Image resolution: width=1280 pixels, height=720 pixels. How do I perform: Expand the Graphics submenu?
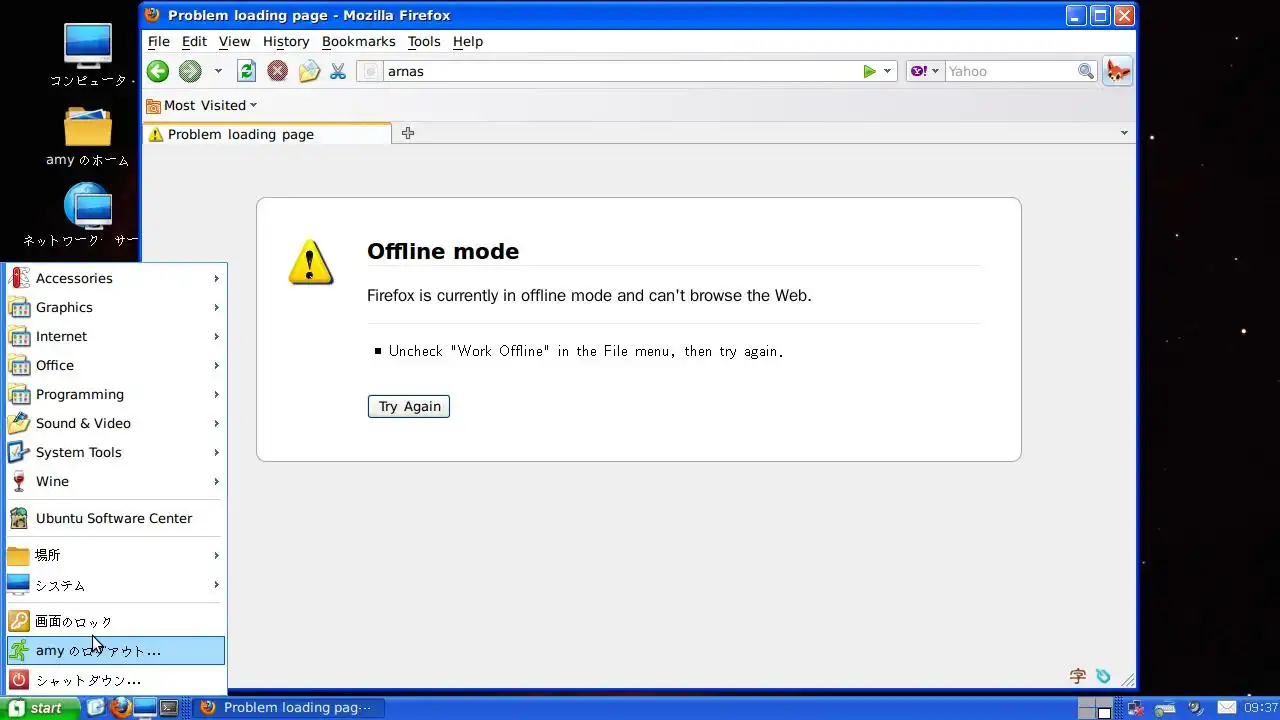tap(116, 307)
